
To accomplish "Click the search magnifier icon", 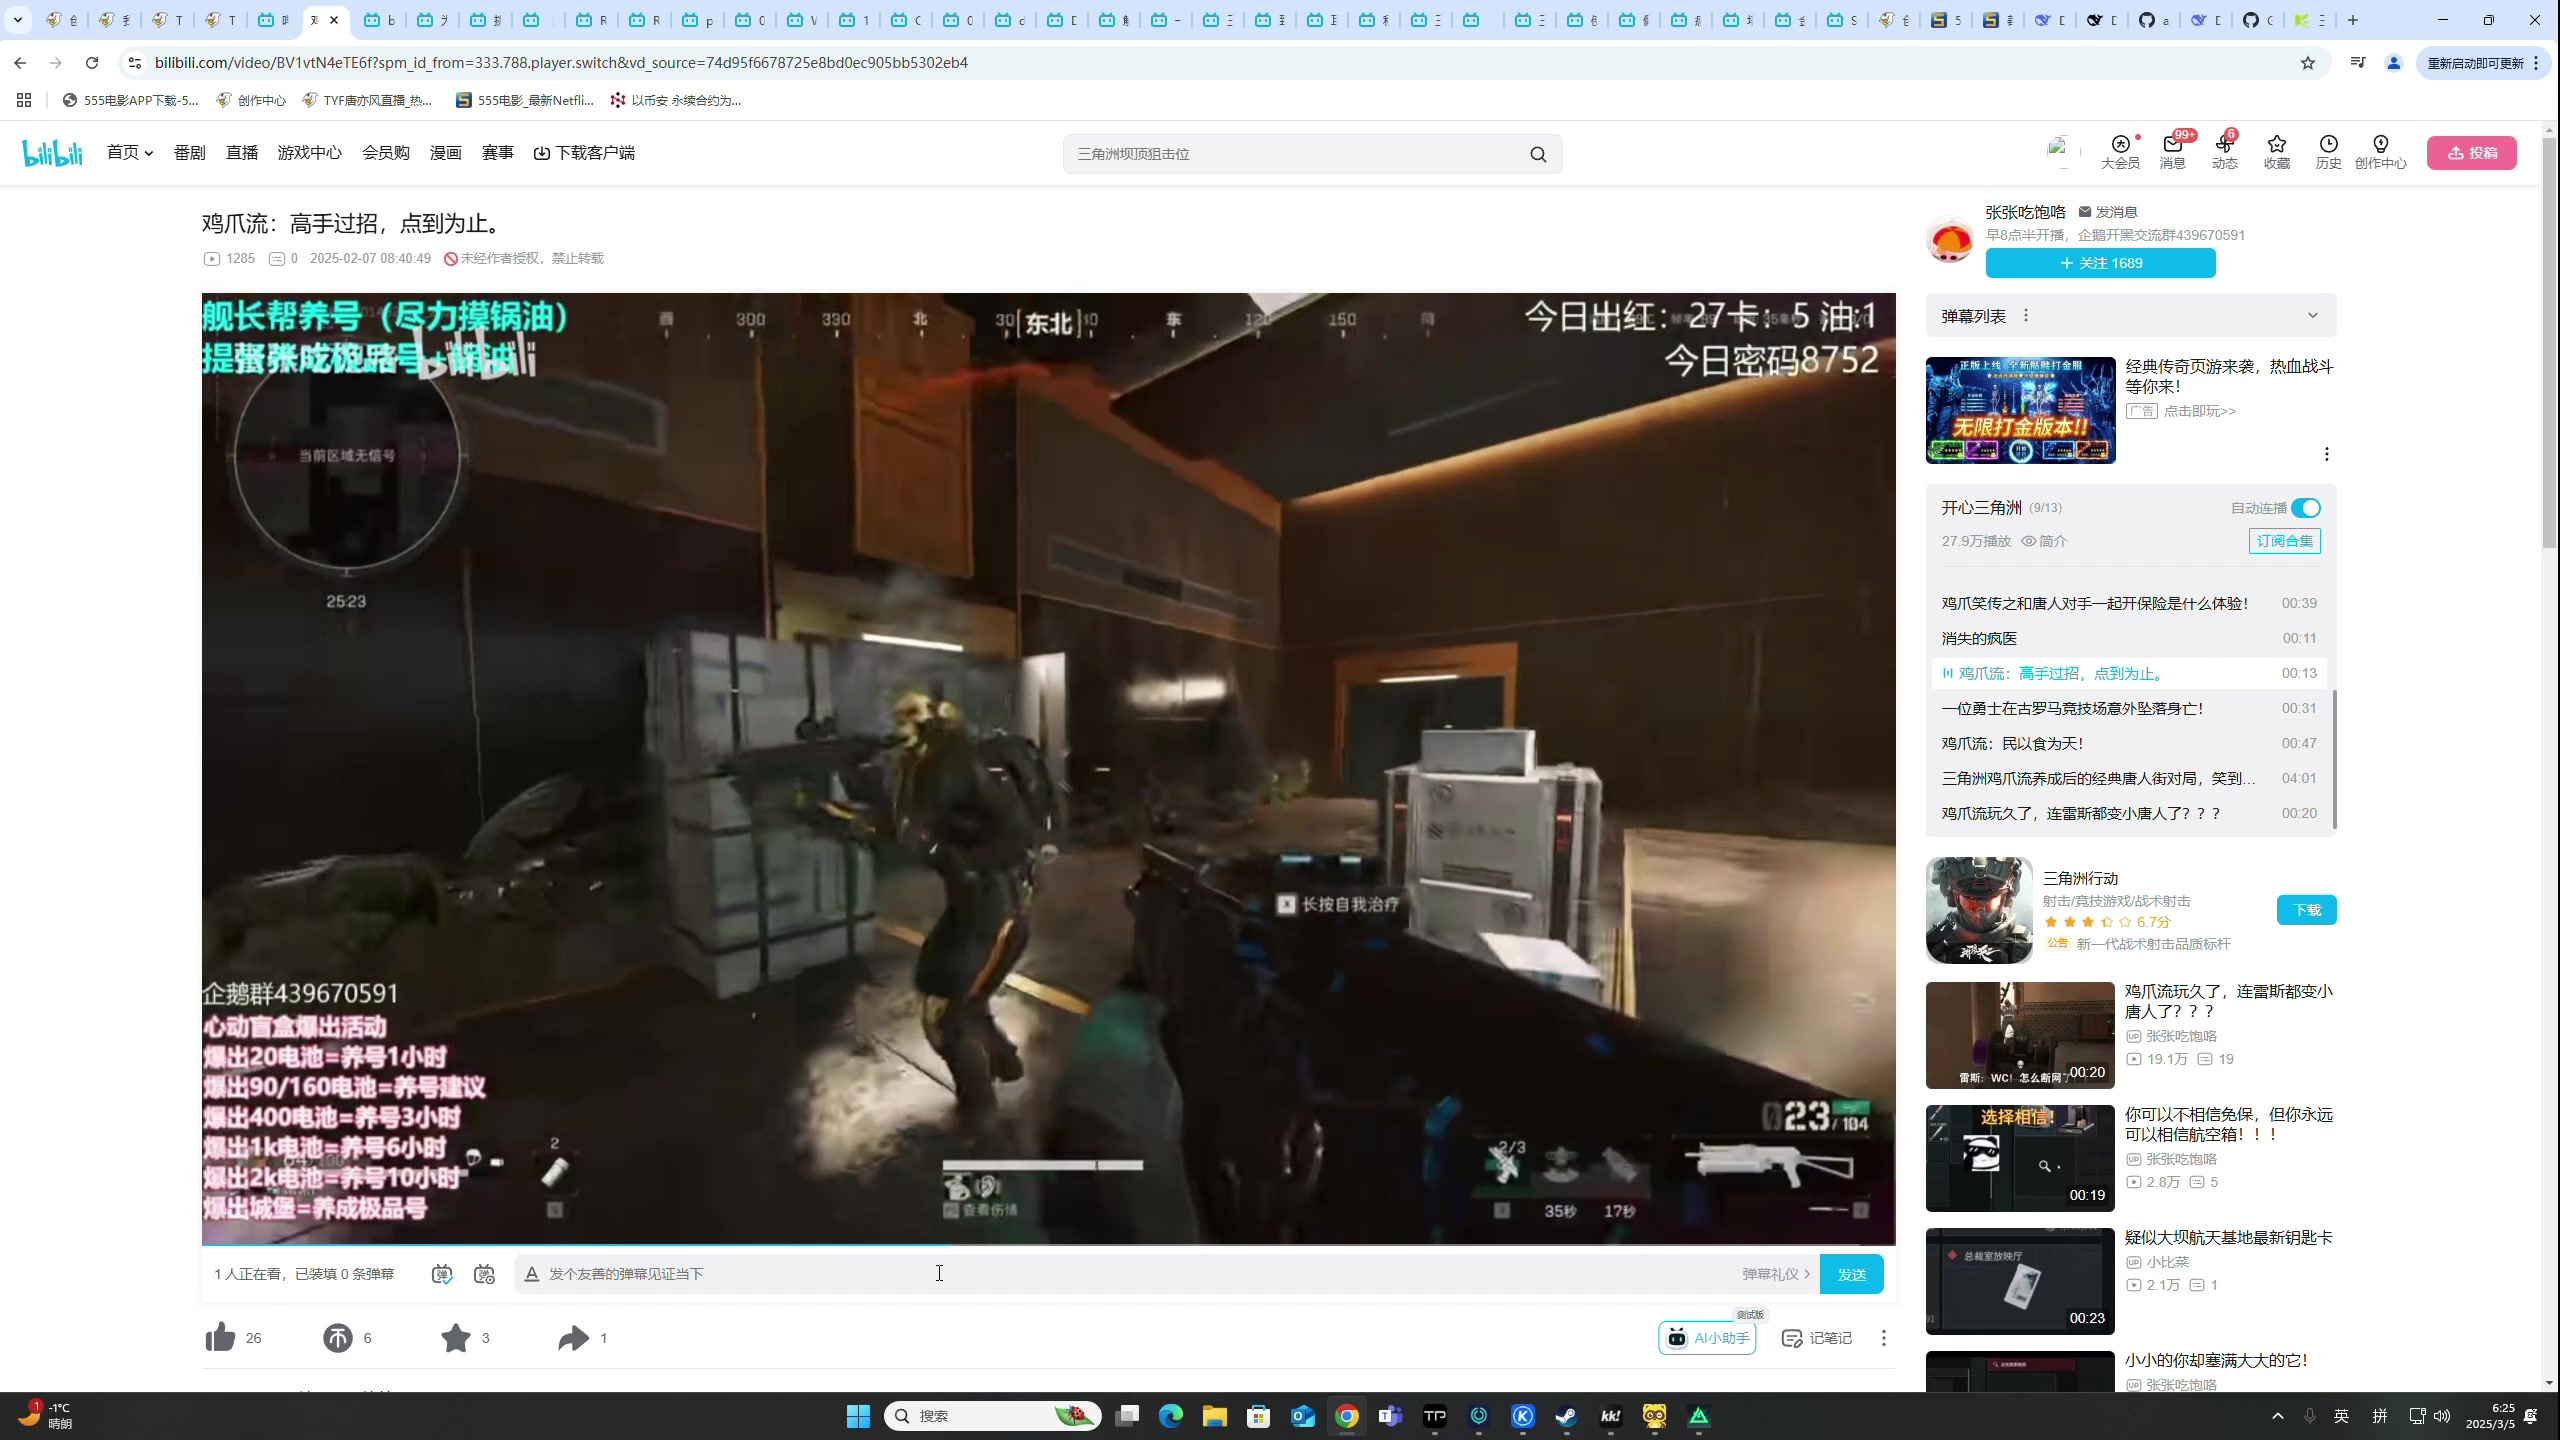I will click(1538, 154).
